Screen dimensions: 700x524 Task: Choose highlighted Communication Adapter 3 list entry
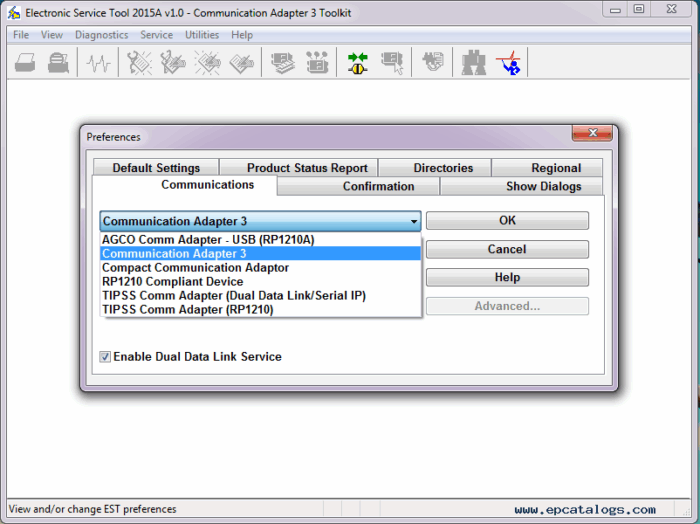coord(260,254)
